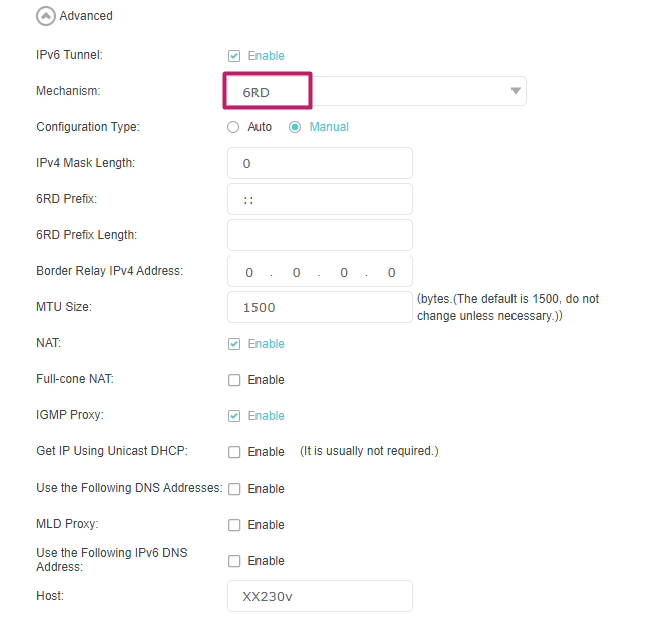This screenshot has width=653, height=629.
Task: Enable Use the Following IPv6 DNS Address
Action: 234,561
